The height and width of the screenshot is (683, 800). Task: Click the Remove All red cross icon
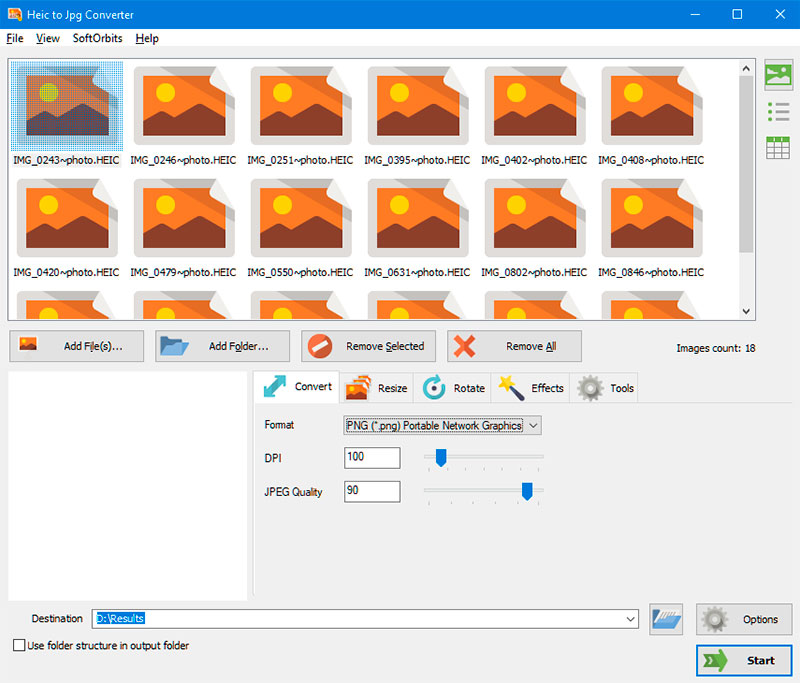466,346
